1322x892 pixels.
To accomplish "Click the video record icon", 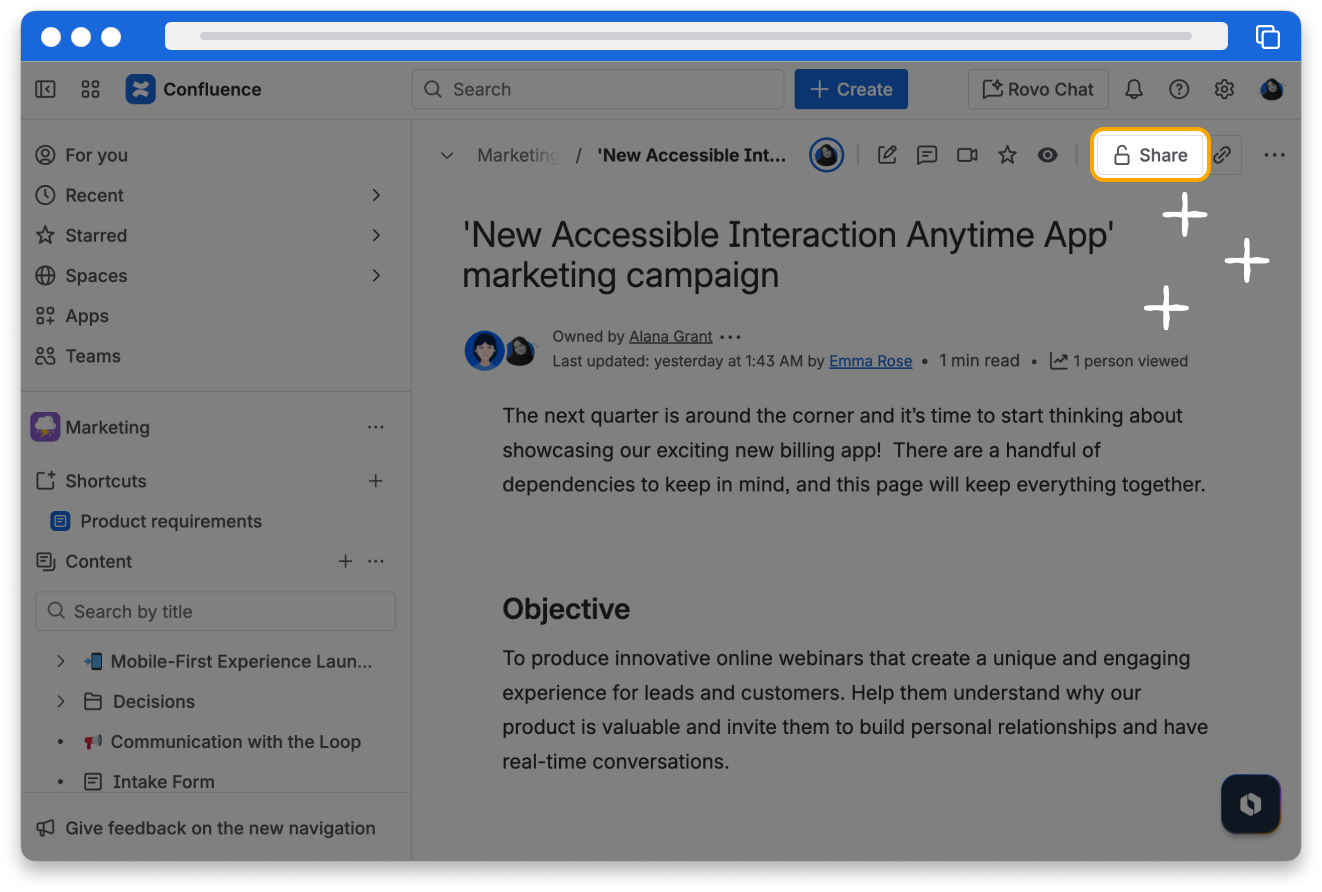I will coord(967,155).
